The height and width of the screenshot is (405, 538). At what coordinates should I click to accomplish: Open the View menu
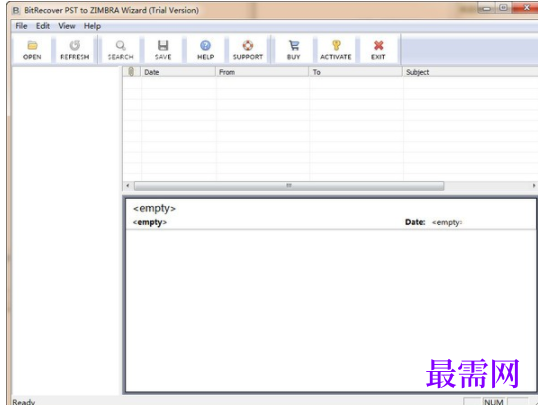coord(67,26)
